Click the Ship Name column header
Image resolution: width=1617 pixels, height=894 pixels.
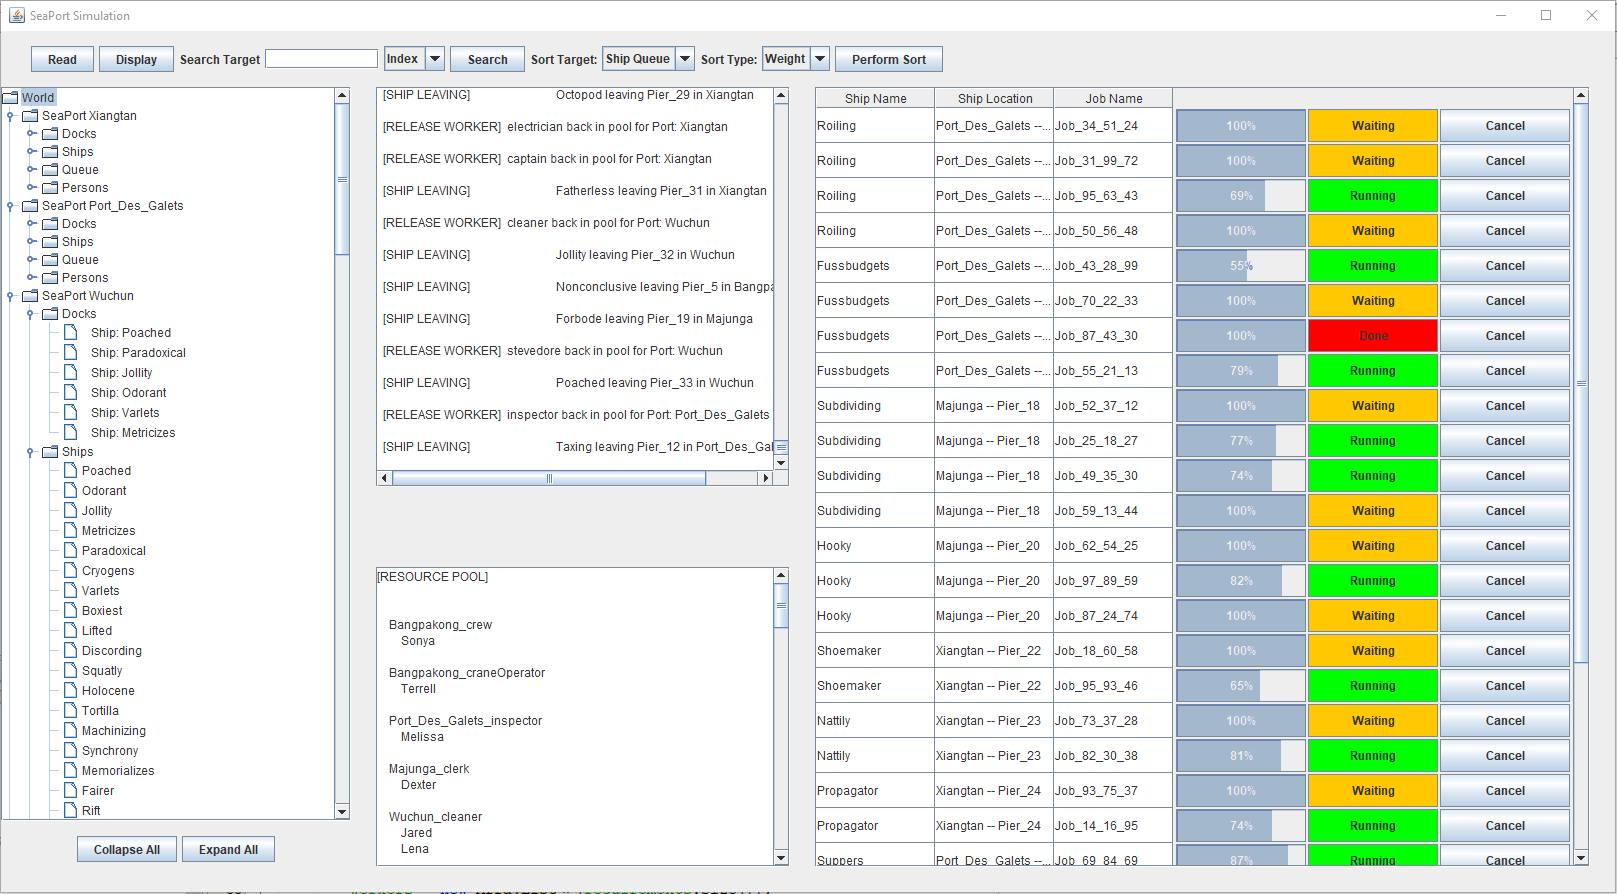point(875,98)
